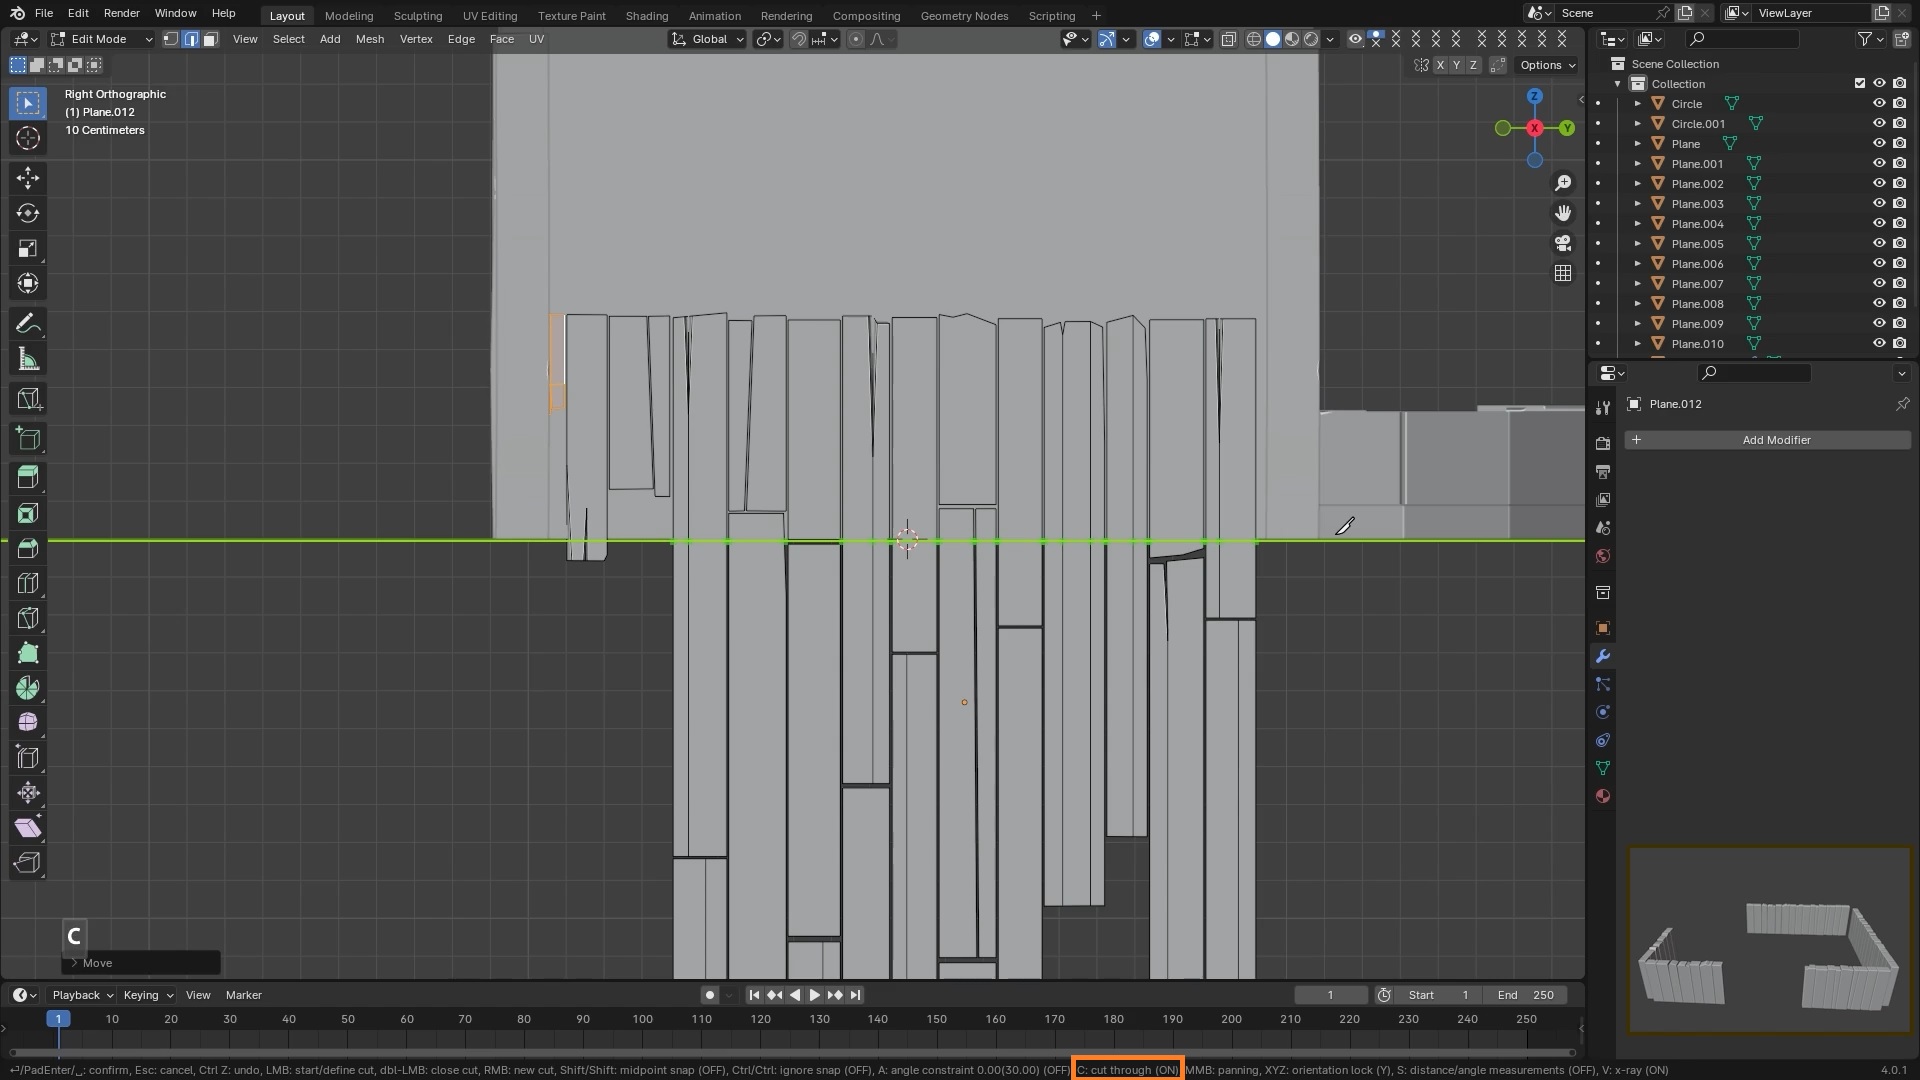1920x1080 pixels.
Task: Select the Extrude Region tool
Action: pos(28,478)
